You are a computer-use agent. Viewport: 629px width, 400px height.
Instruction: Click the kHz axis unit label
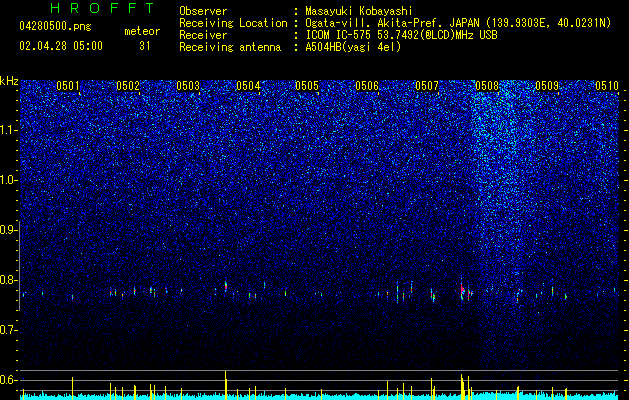pyautogui.click(x=9, y=81)
